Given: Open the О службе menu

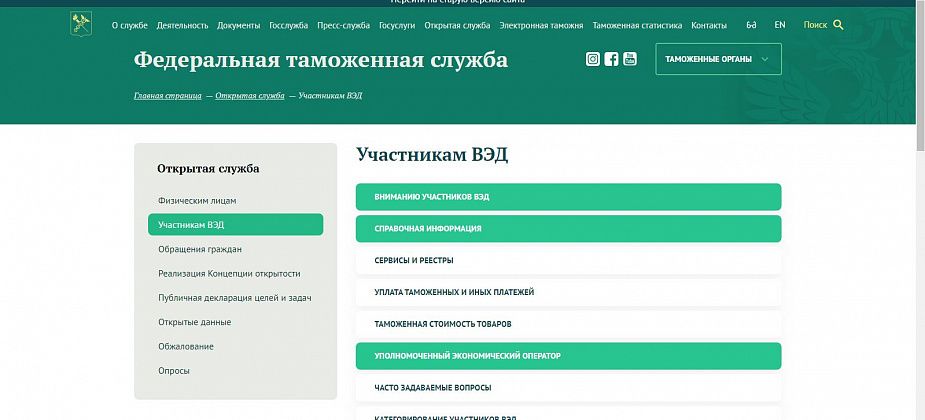Looking at the screenshot, I should pyautogui.click(x=130, y=25).
